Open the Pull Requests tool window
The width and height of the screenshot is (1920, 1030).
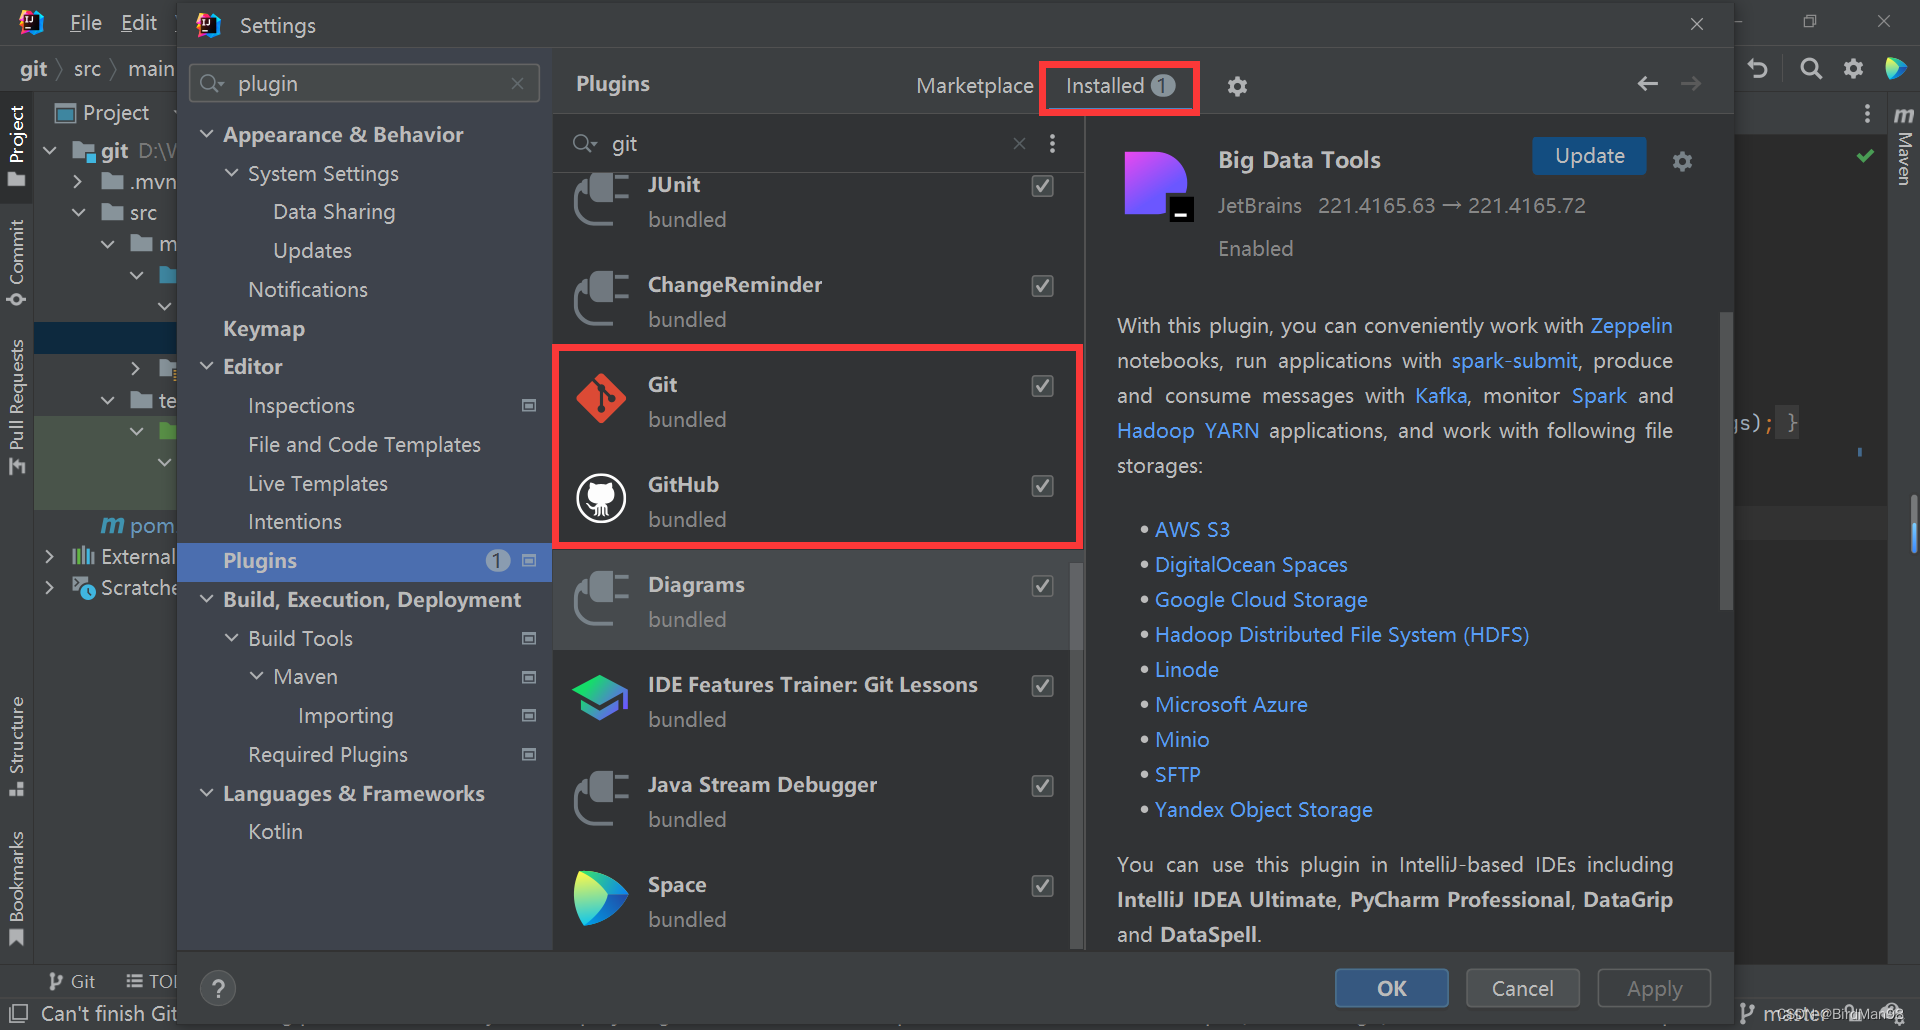(17, 406)
